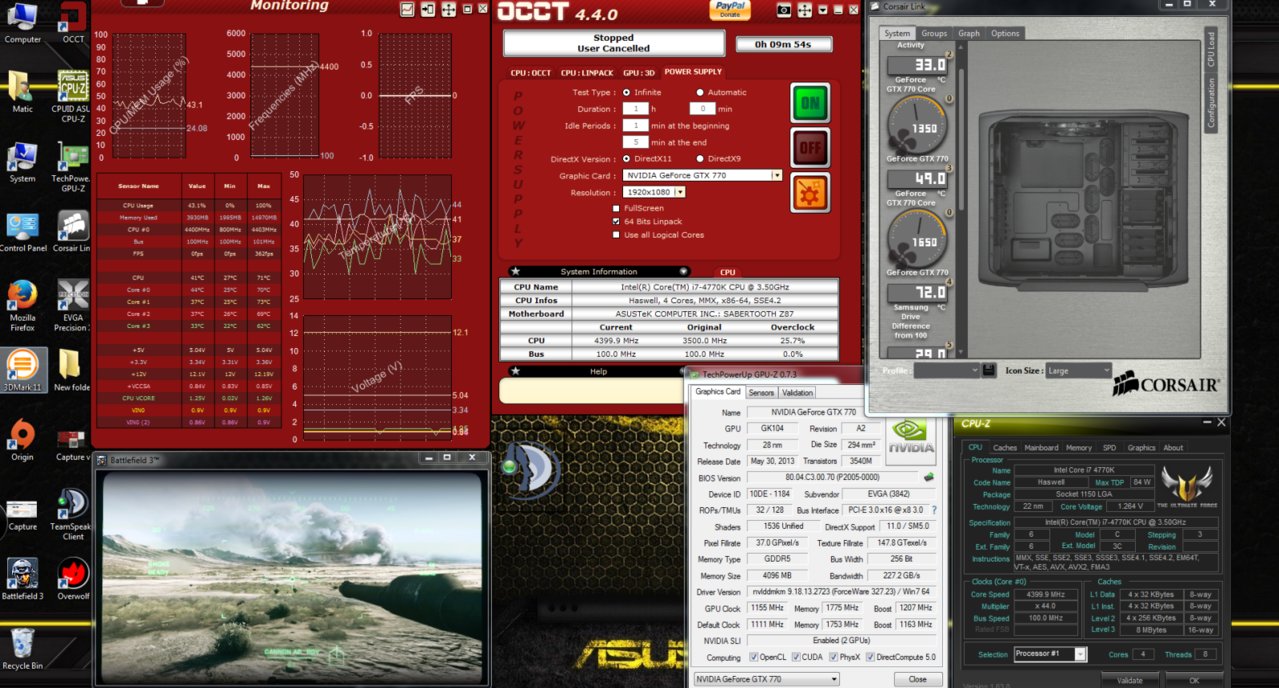Open the Icon Size Large dropdown
Screen dimensions: 1279x688
coord(1079,370)
